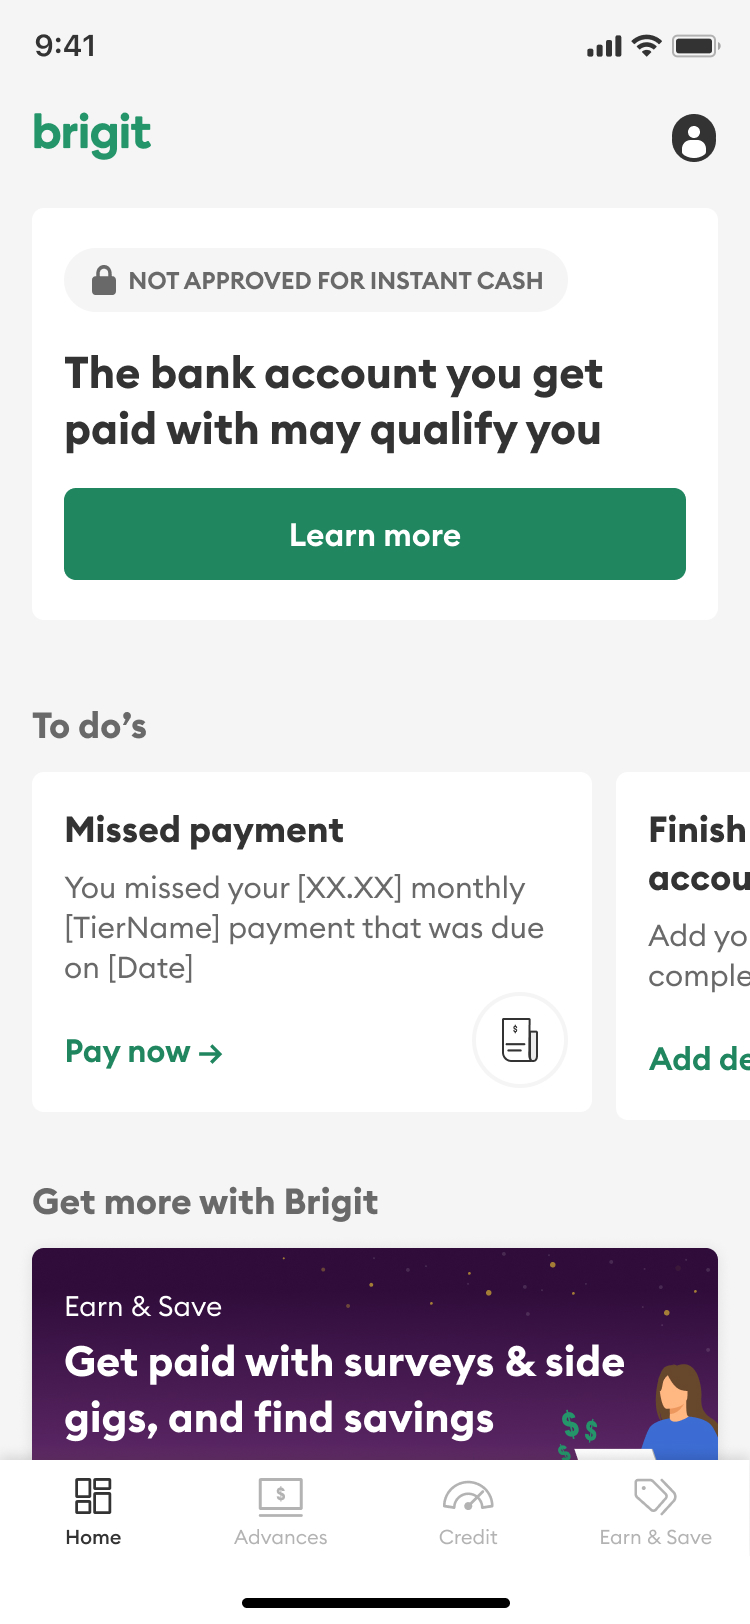The width and height of the screenshot is (750, 1624).
Task: Tap the lock icon in the status badge
Action: point(104,280)
